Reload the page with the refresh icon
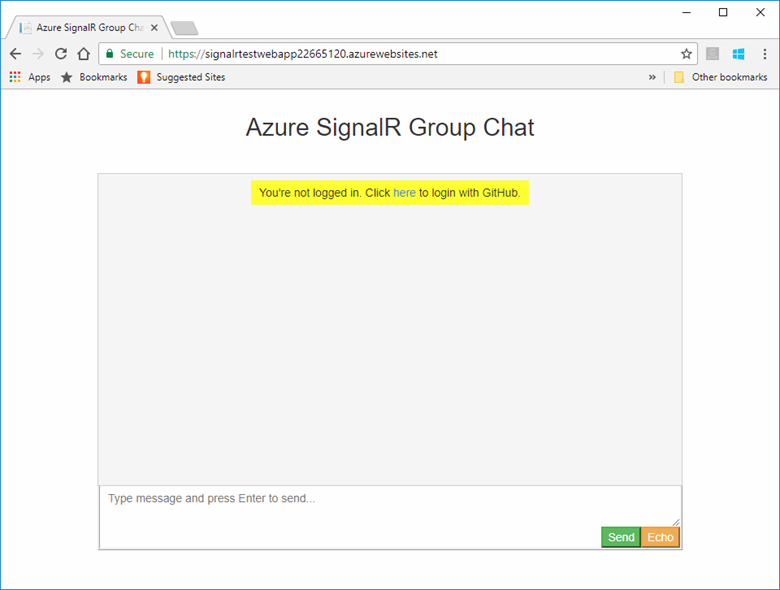Screen dimensions: 780x590 point(61,54)
